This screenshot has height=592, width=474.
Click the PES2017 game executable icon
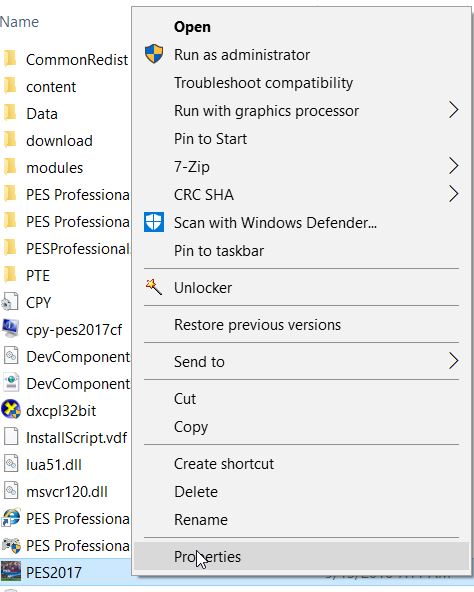pyautogui.click(x=11, y=572)
